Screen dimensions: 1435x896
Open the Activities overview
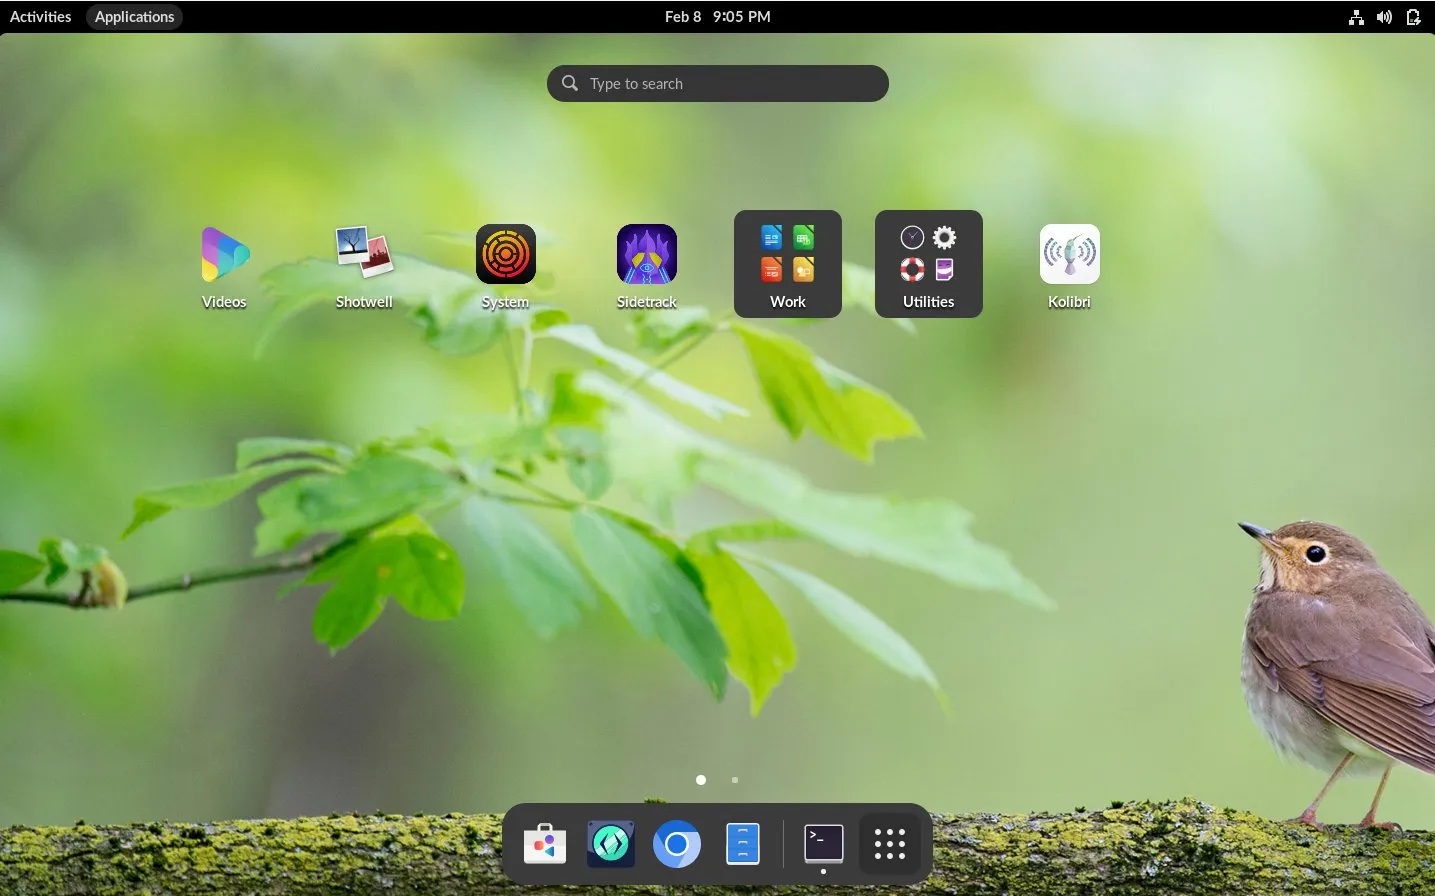tap(40, 16)
